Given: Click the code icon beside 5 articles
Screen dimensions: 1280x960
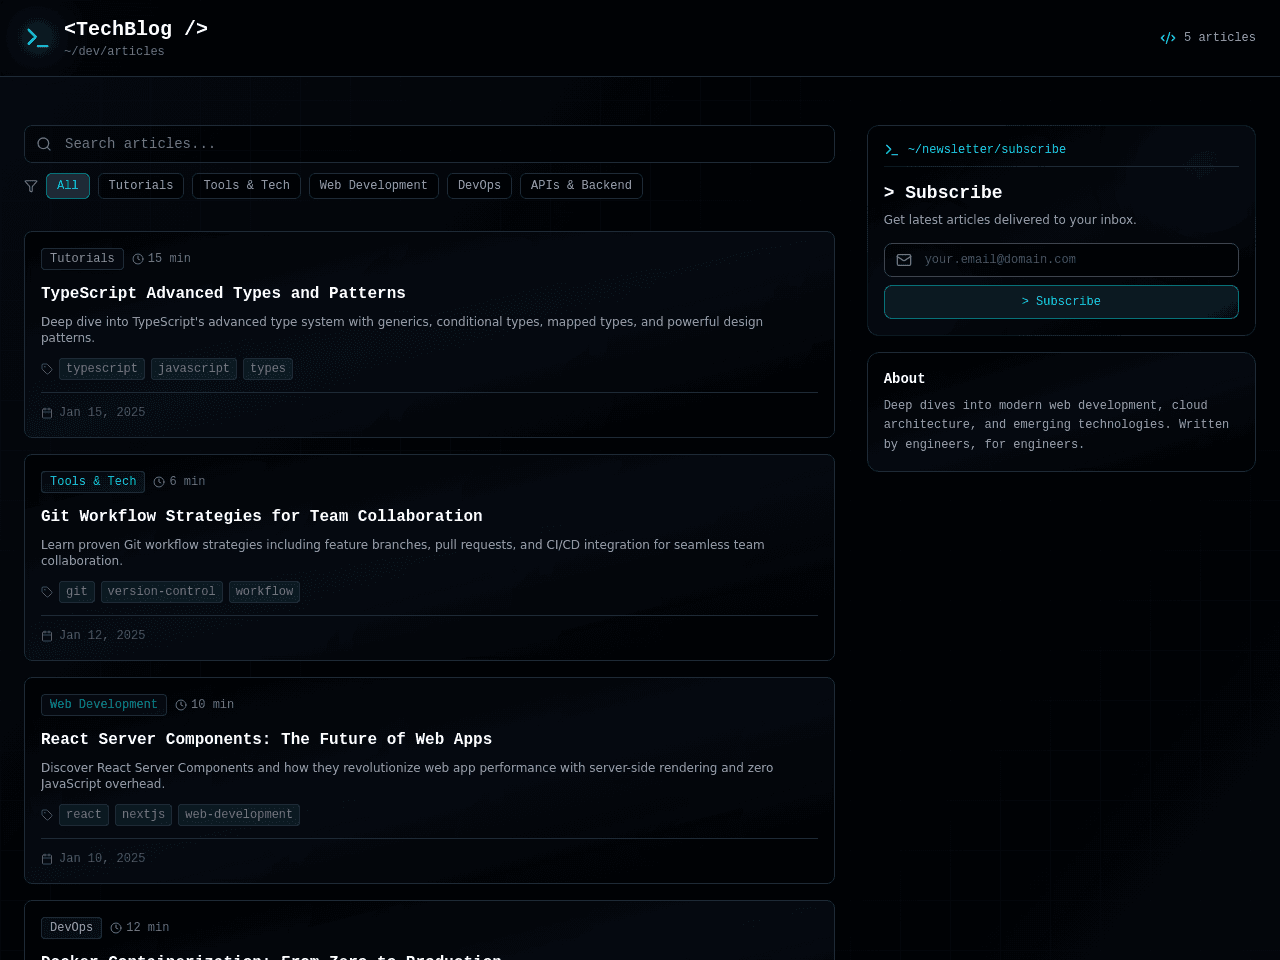Looking at the screenshot, I should tap(1168, 38).
